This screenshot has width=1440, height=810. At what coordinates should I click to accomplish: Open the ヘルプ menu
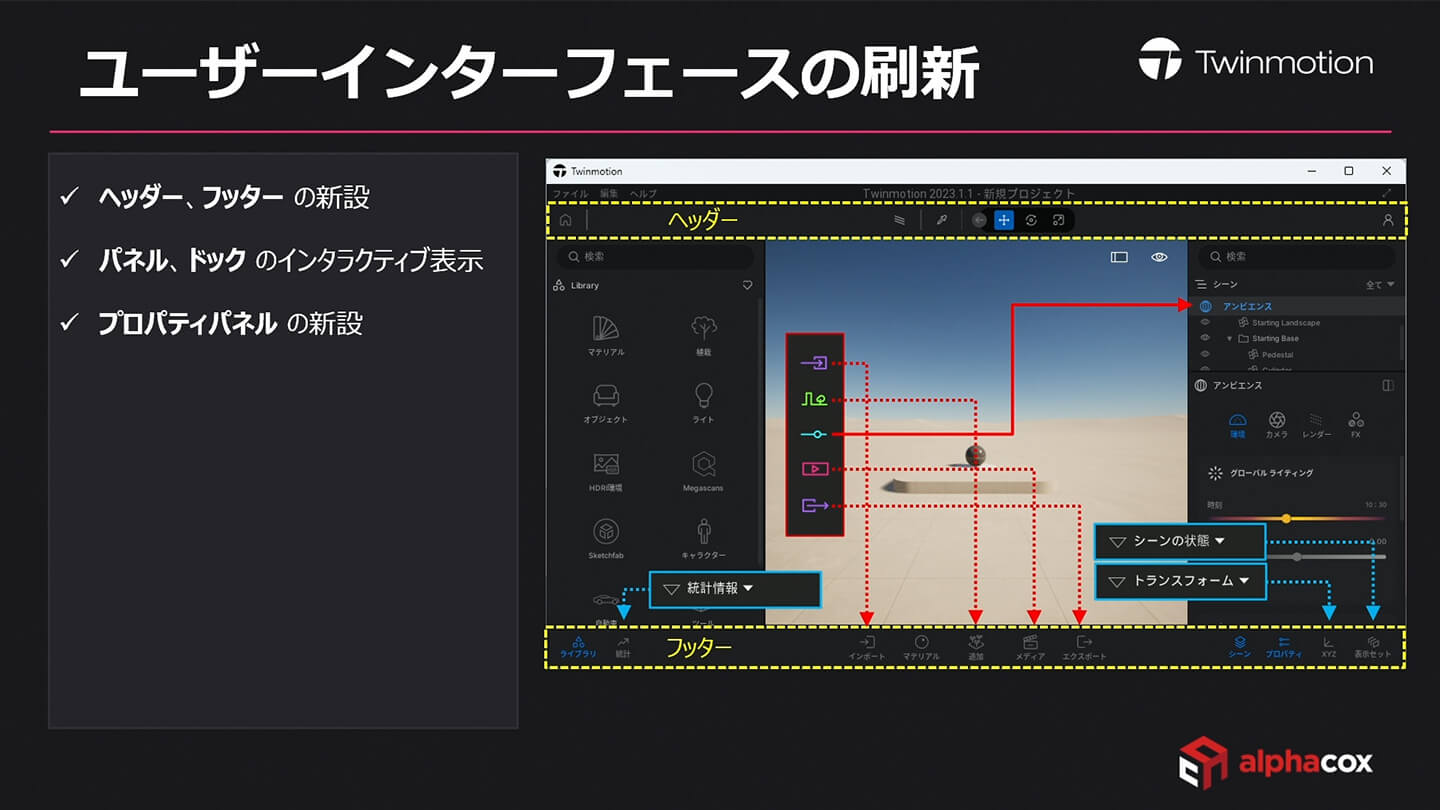pyautogui.click(x=643, y=193)
